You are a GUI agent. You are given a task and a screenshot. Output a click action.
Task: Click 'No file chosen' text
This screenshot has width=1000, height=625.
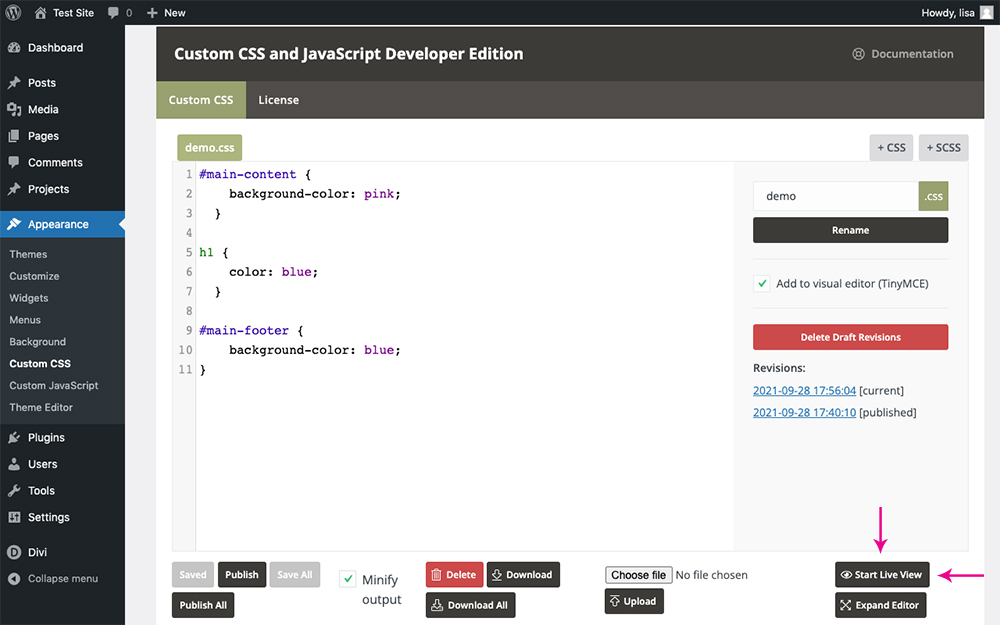pos(711,575)
